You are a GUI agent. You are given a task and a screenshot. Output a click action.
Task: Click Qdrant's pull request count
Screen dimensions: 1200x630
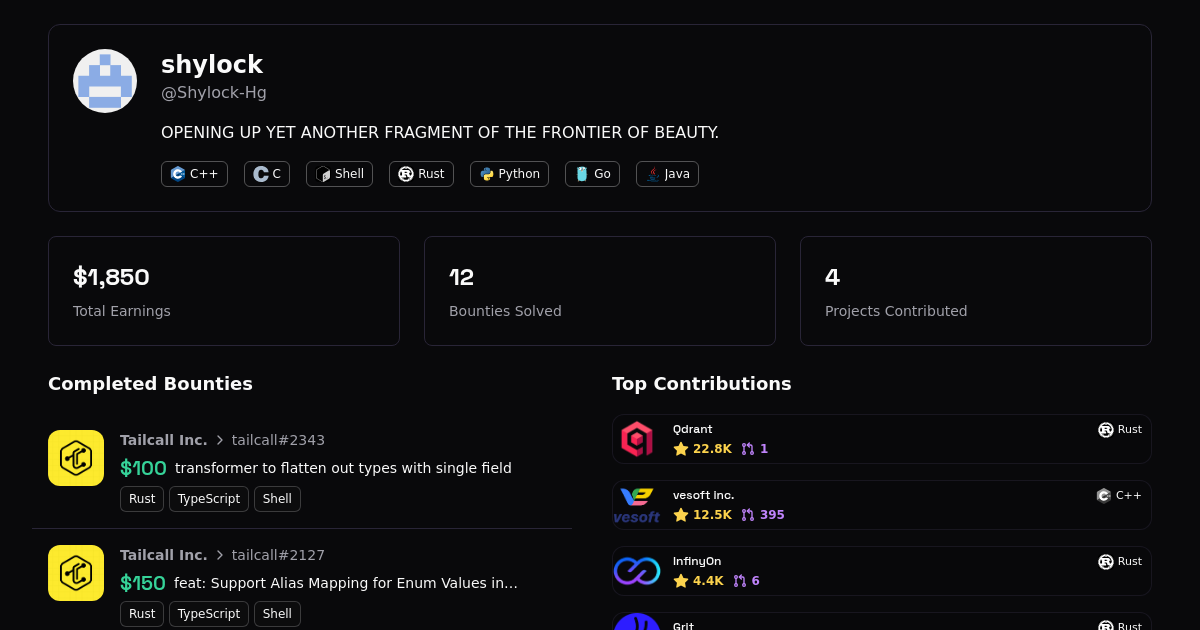[x=755, y=449]
